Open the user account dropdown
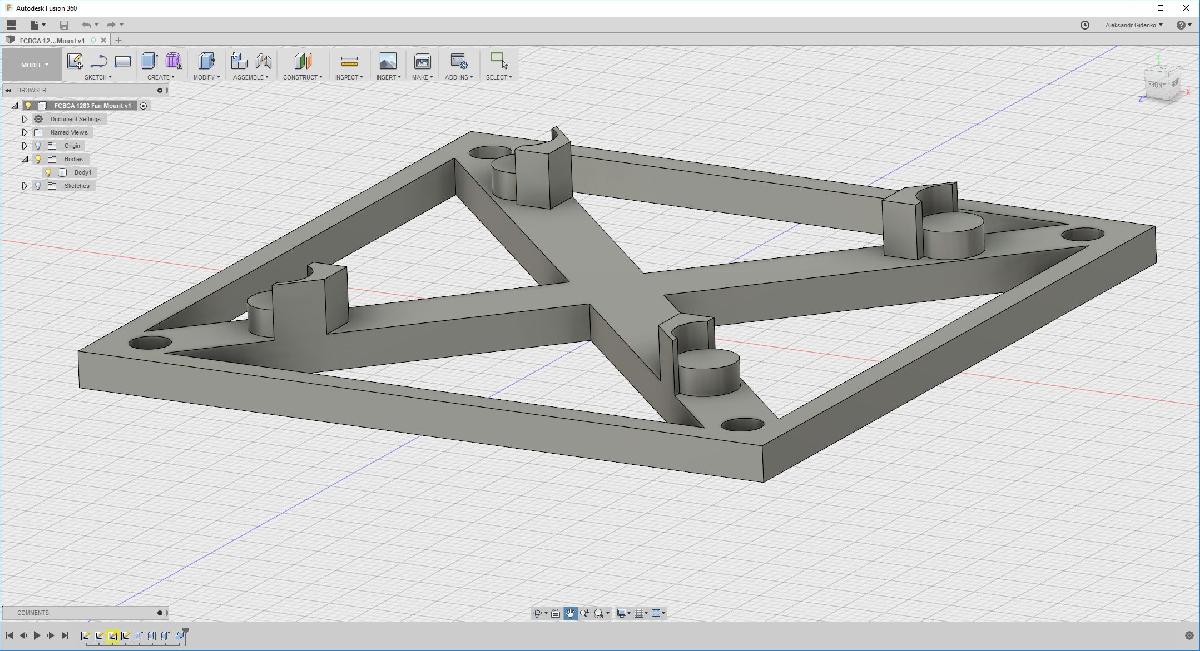This screenshot has width=1200, height=651. click(1135, 25)
